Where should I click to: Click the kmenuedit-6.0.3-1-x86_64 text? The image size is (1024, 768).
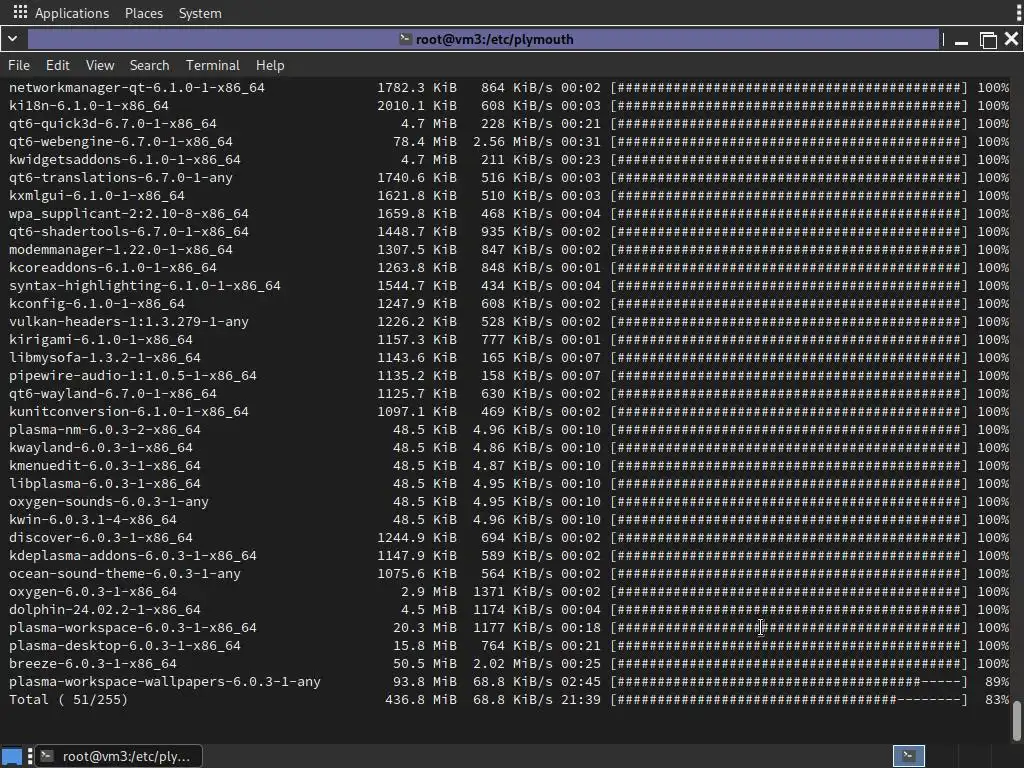tap(104, 466)
